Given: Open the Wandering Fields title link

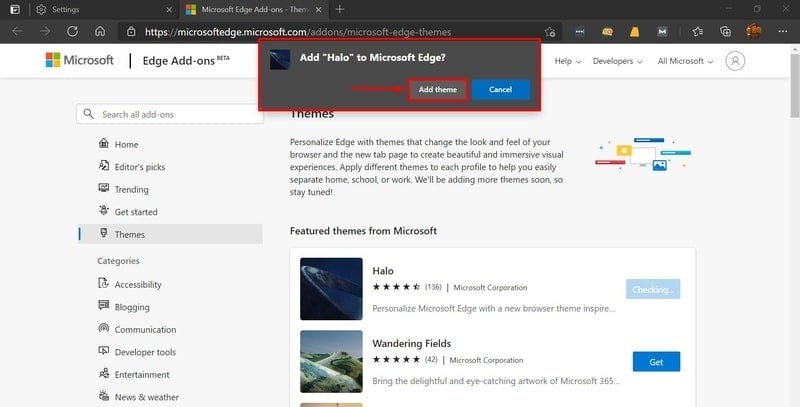Looking at the screenshot, I should (412, 343).
